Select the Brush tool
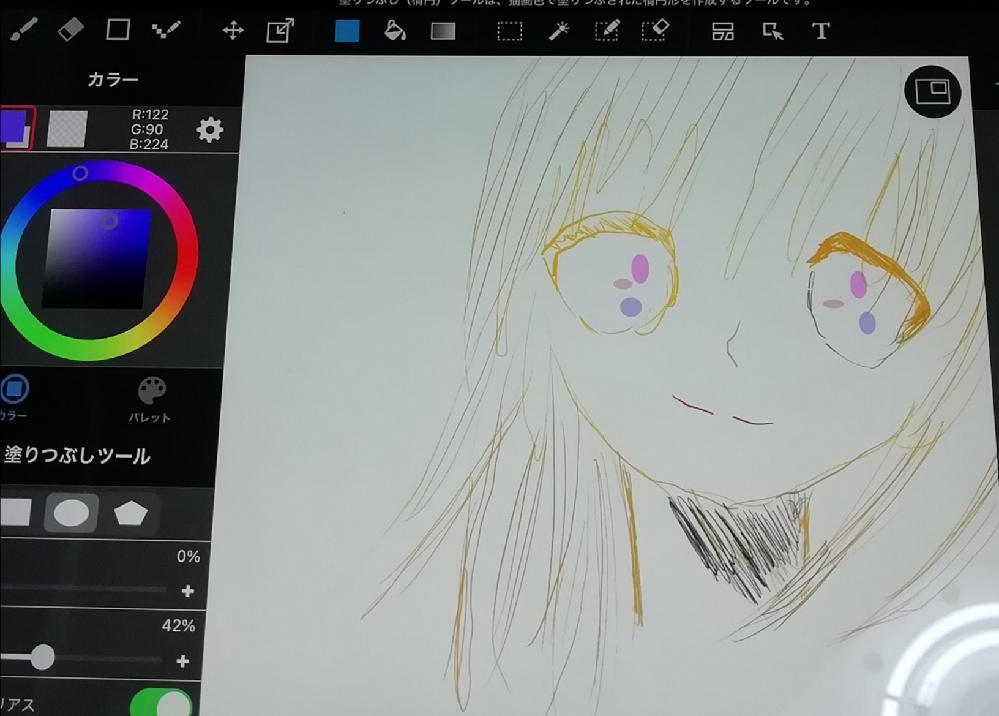 24,30
